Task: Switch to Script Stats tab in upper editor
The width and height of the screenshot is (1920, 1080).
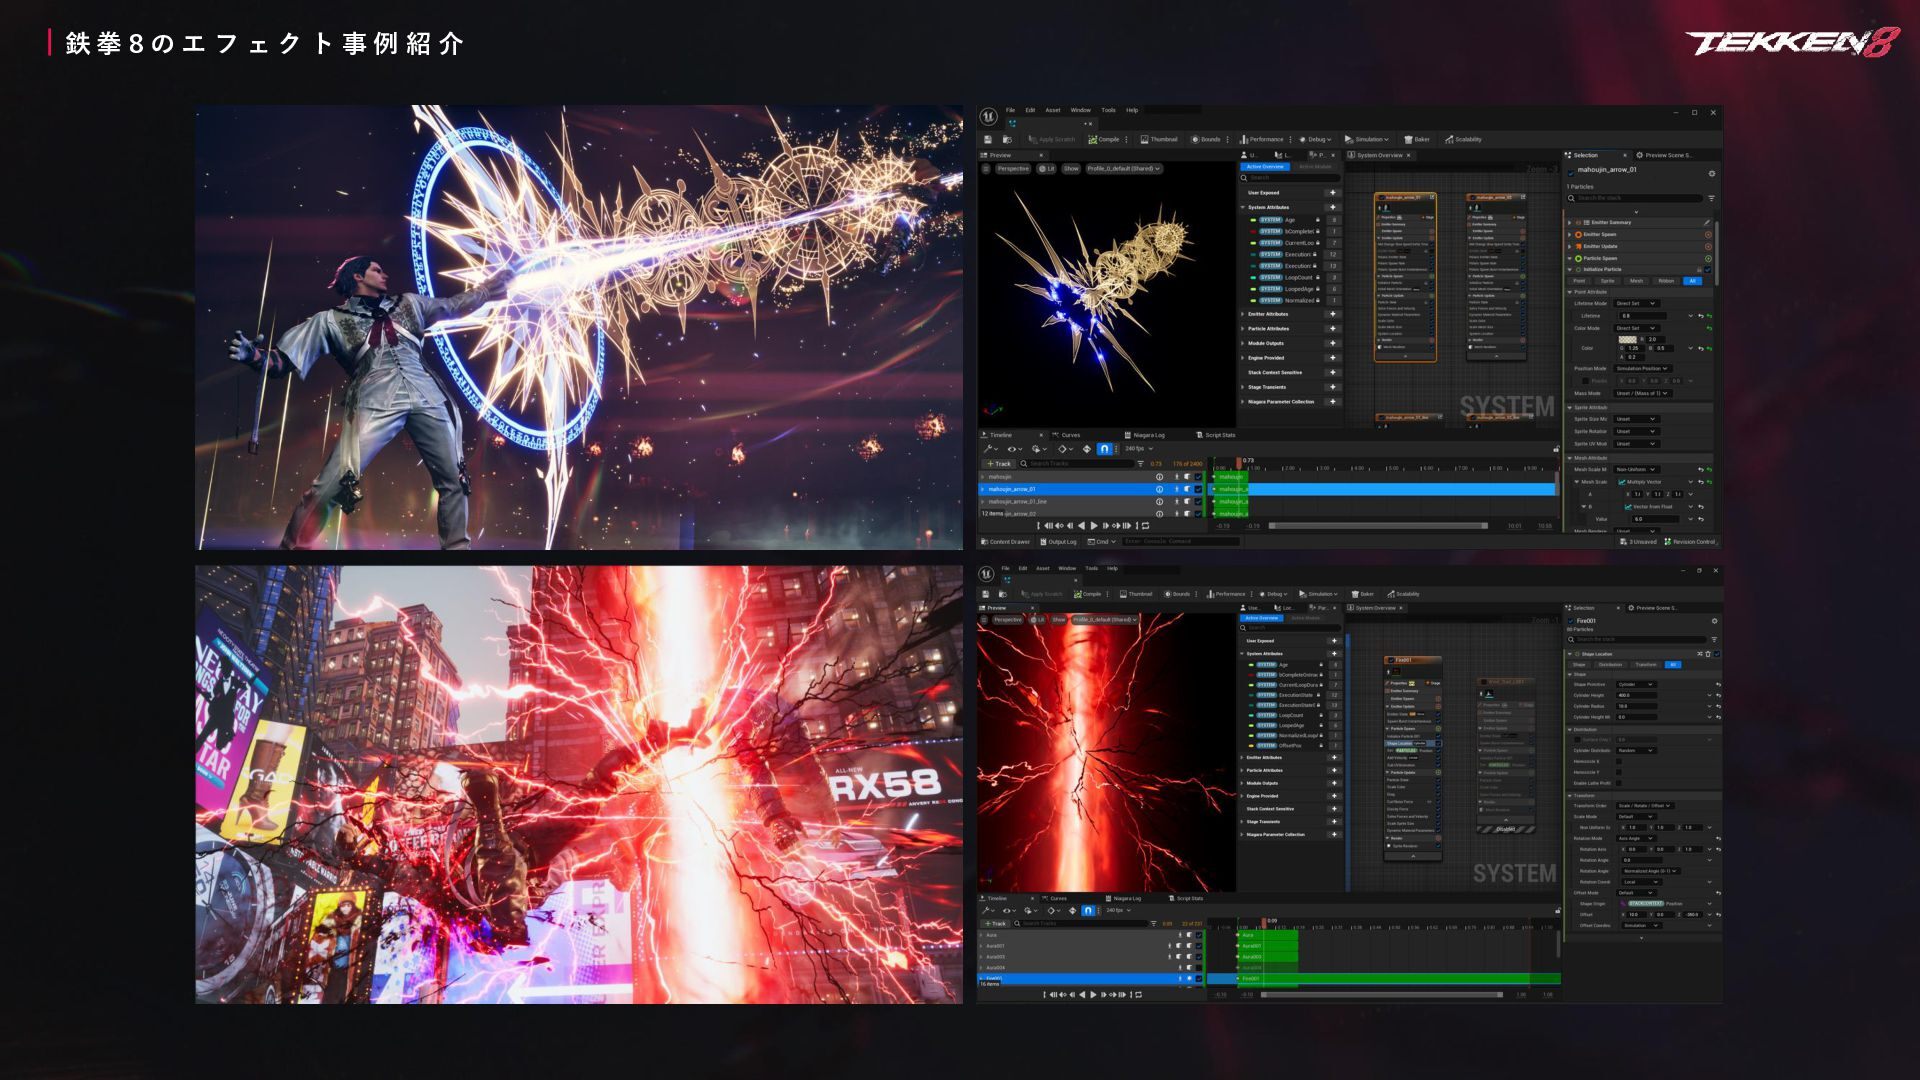Action: [x=1216, y=435]
